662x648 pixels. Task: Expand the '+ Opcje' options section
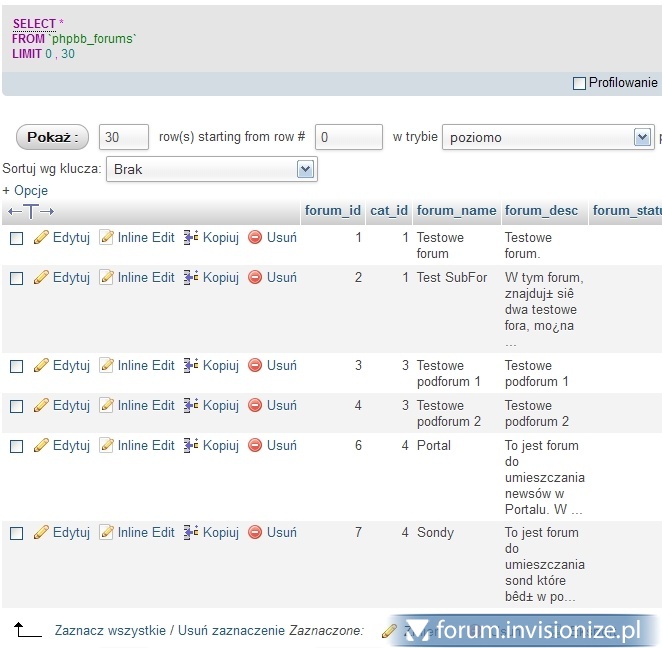[25, 190]
